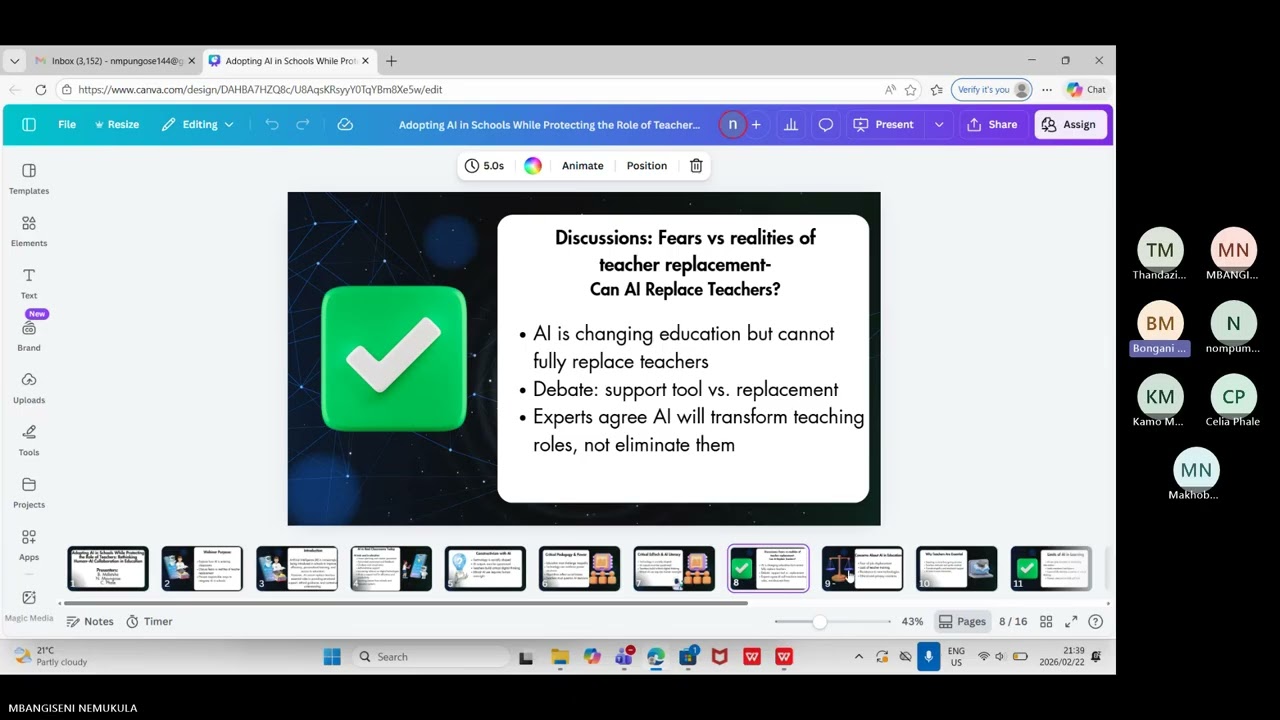Image resolution: width=1280 pixels, height=720 pixels.
Task: Open File Explorer from the taskbar
Action: coord(560,657)
